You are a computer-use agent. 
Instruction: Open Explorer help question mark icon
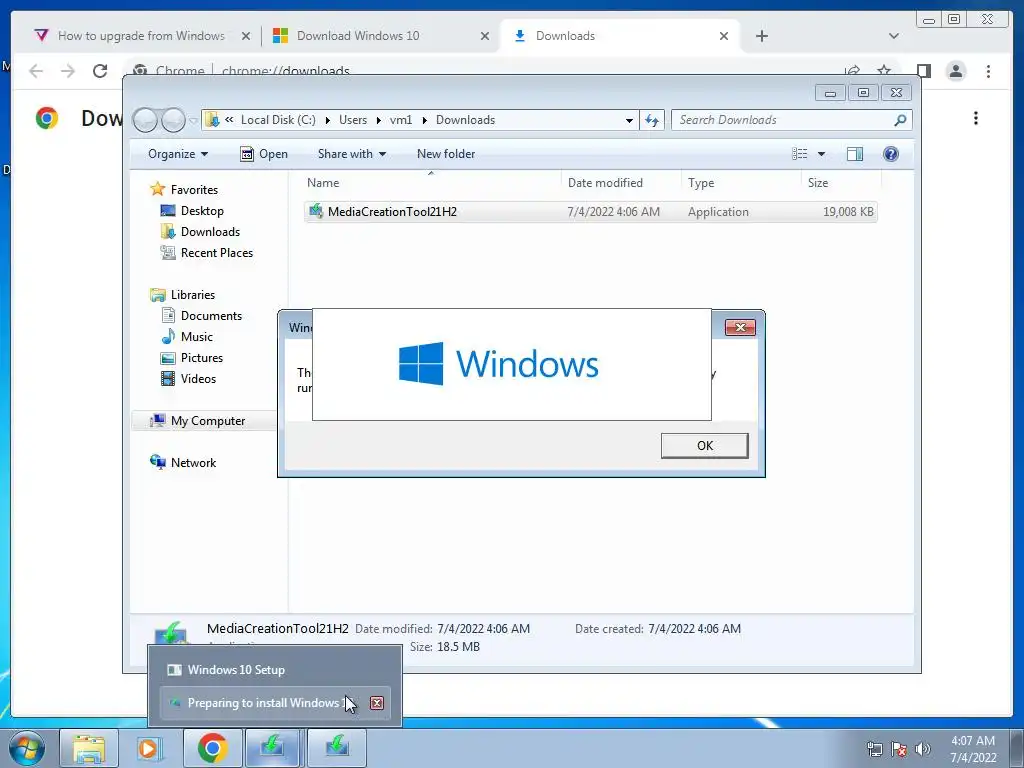pos(890,154)
